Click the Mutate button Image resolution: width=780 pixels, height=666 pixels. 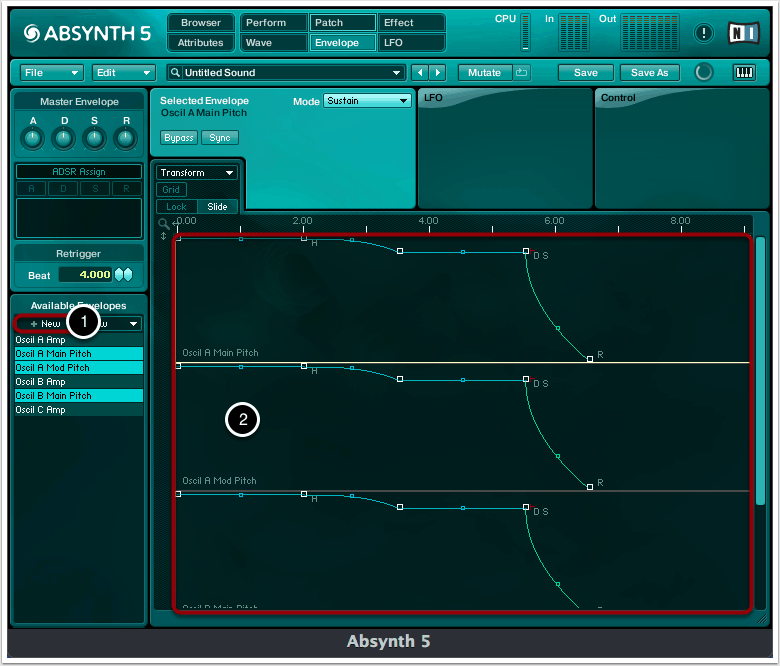pyautogui.click(x=485, y=73)
